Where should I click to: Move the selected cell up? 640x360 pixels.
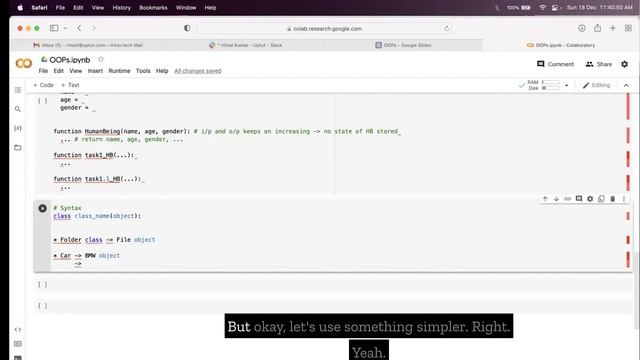click(545, 199)
